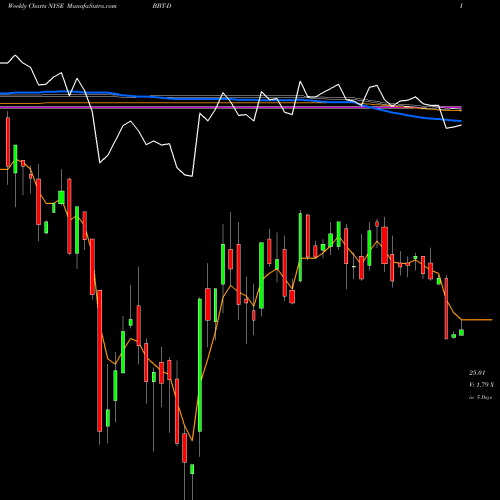500x500 pixels.
Task: Click the "in 5 Days" label
Action: (480, 397)
